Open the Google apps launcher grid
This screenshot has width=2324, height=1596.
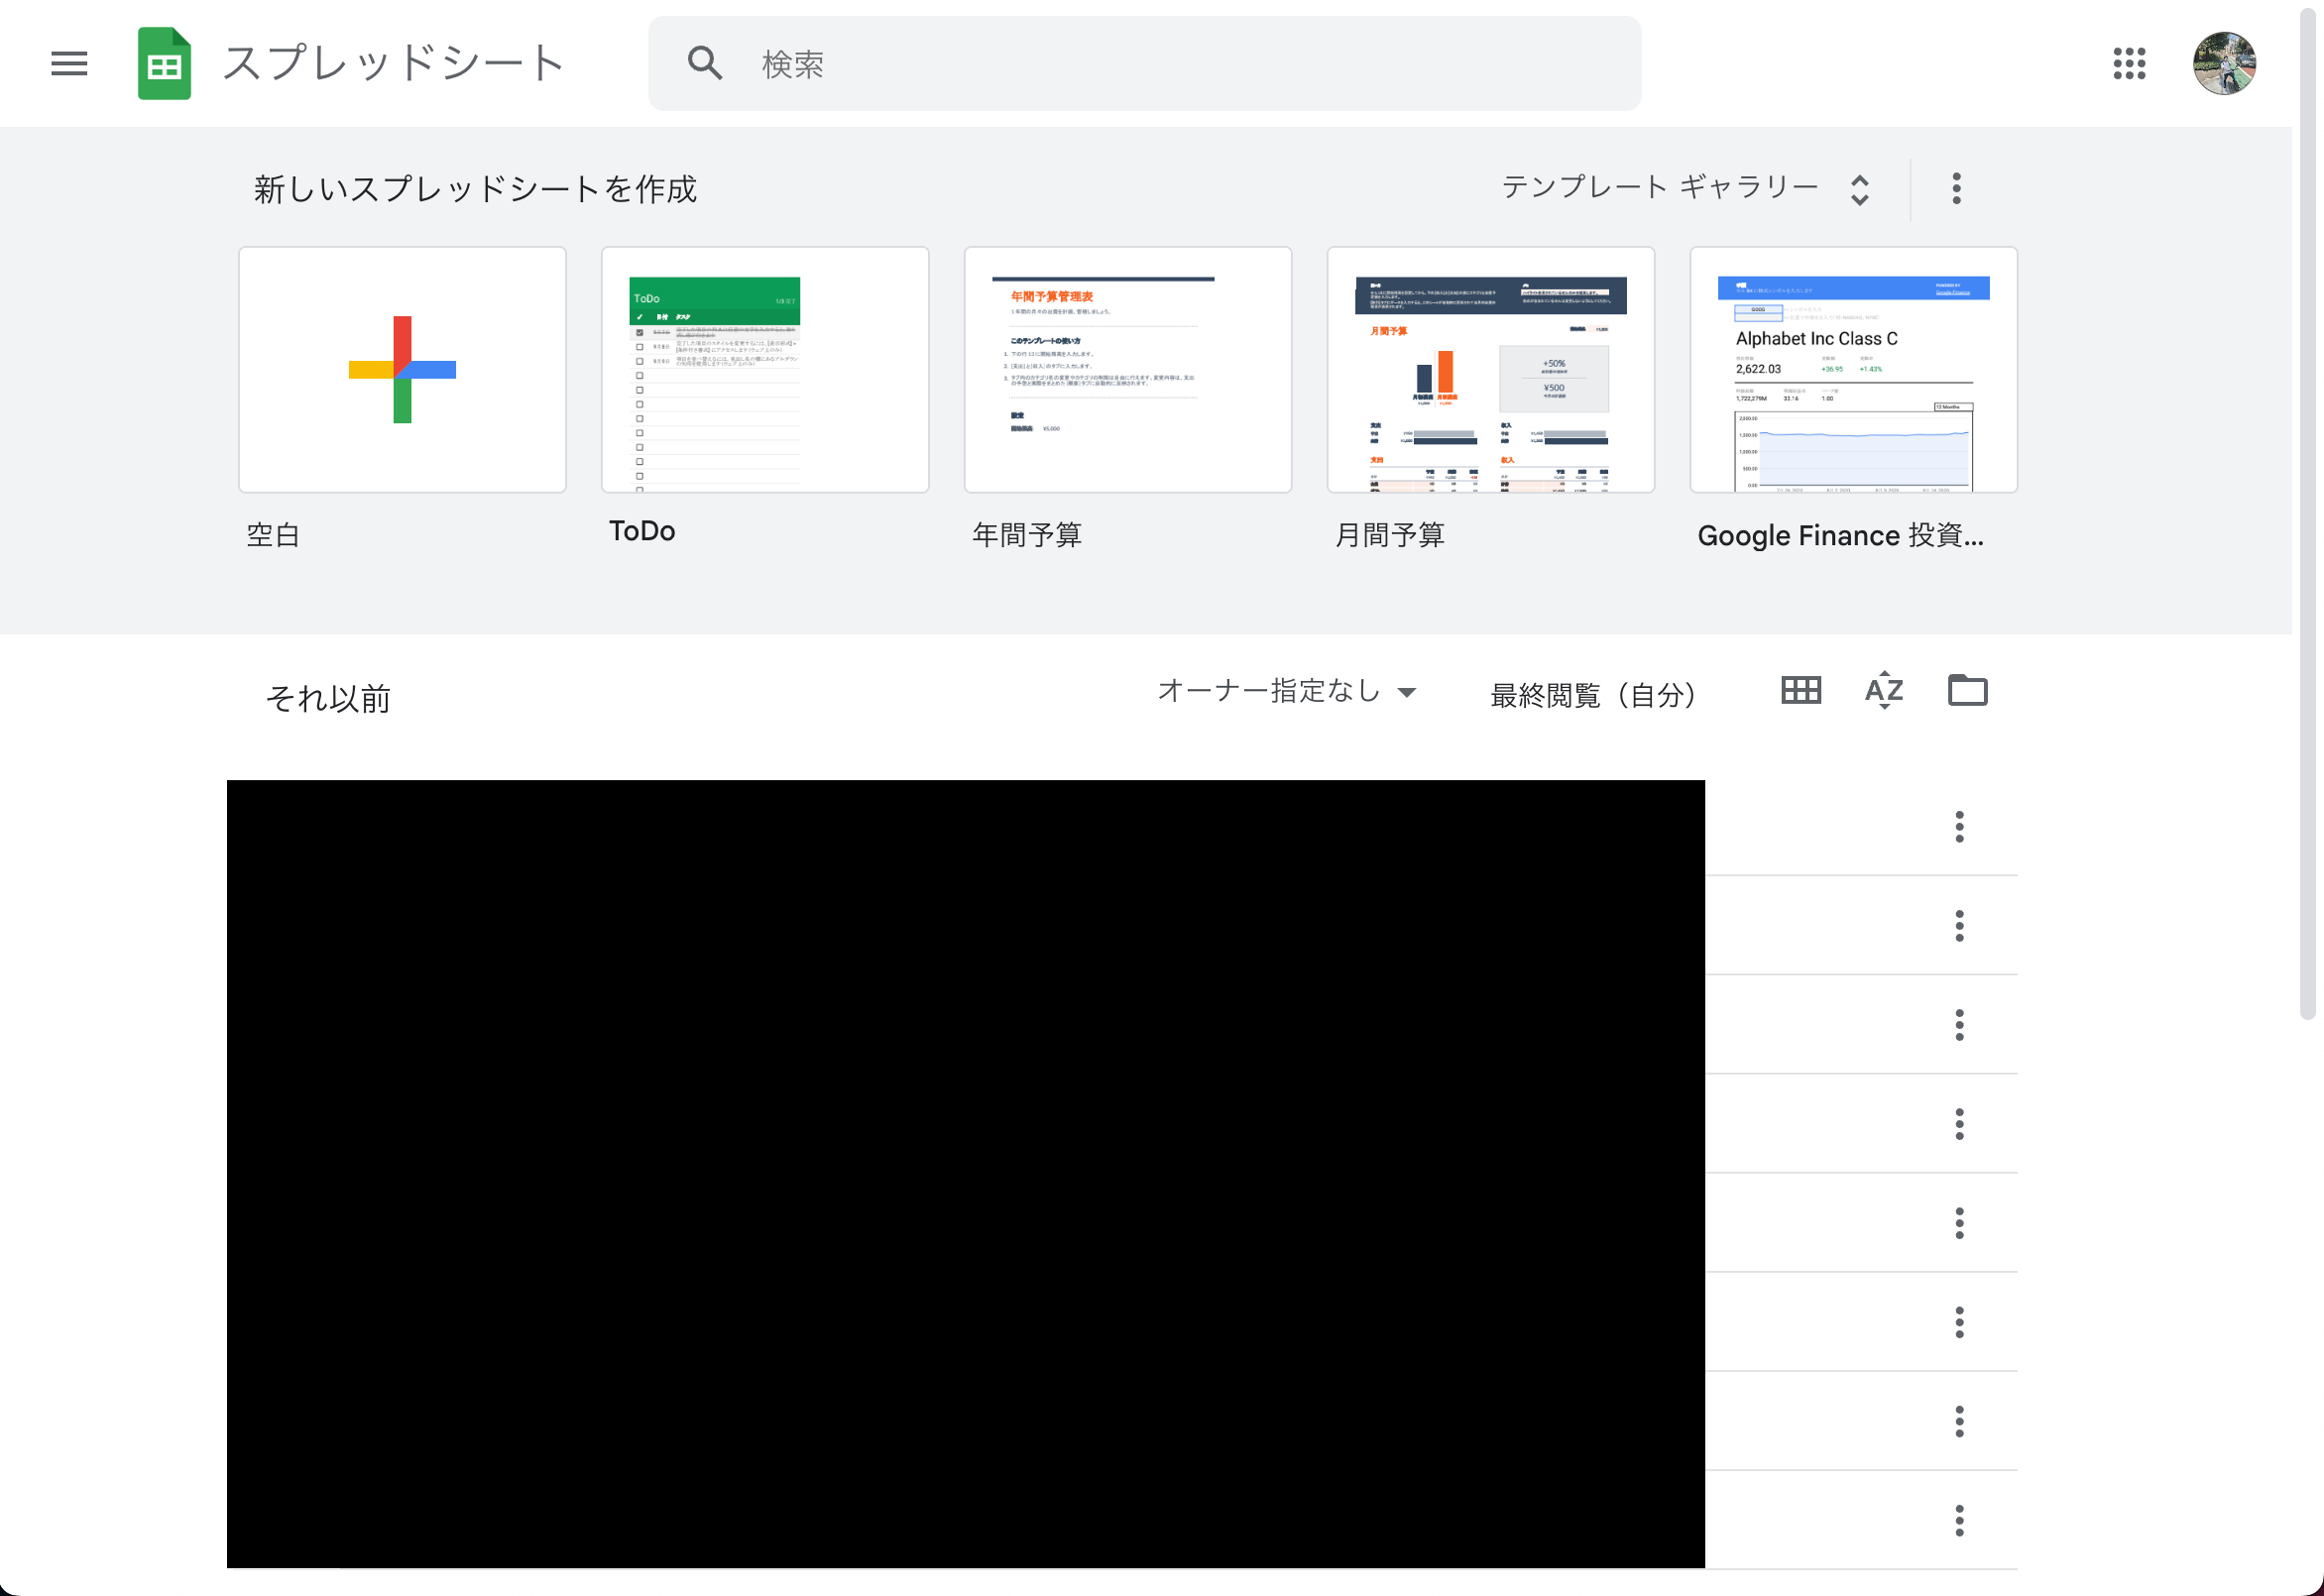click(x=2130, y=63)
